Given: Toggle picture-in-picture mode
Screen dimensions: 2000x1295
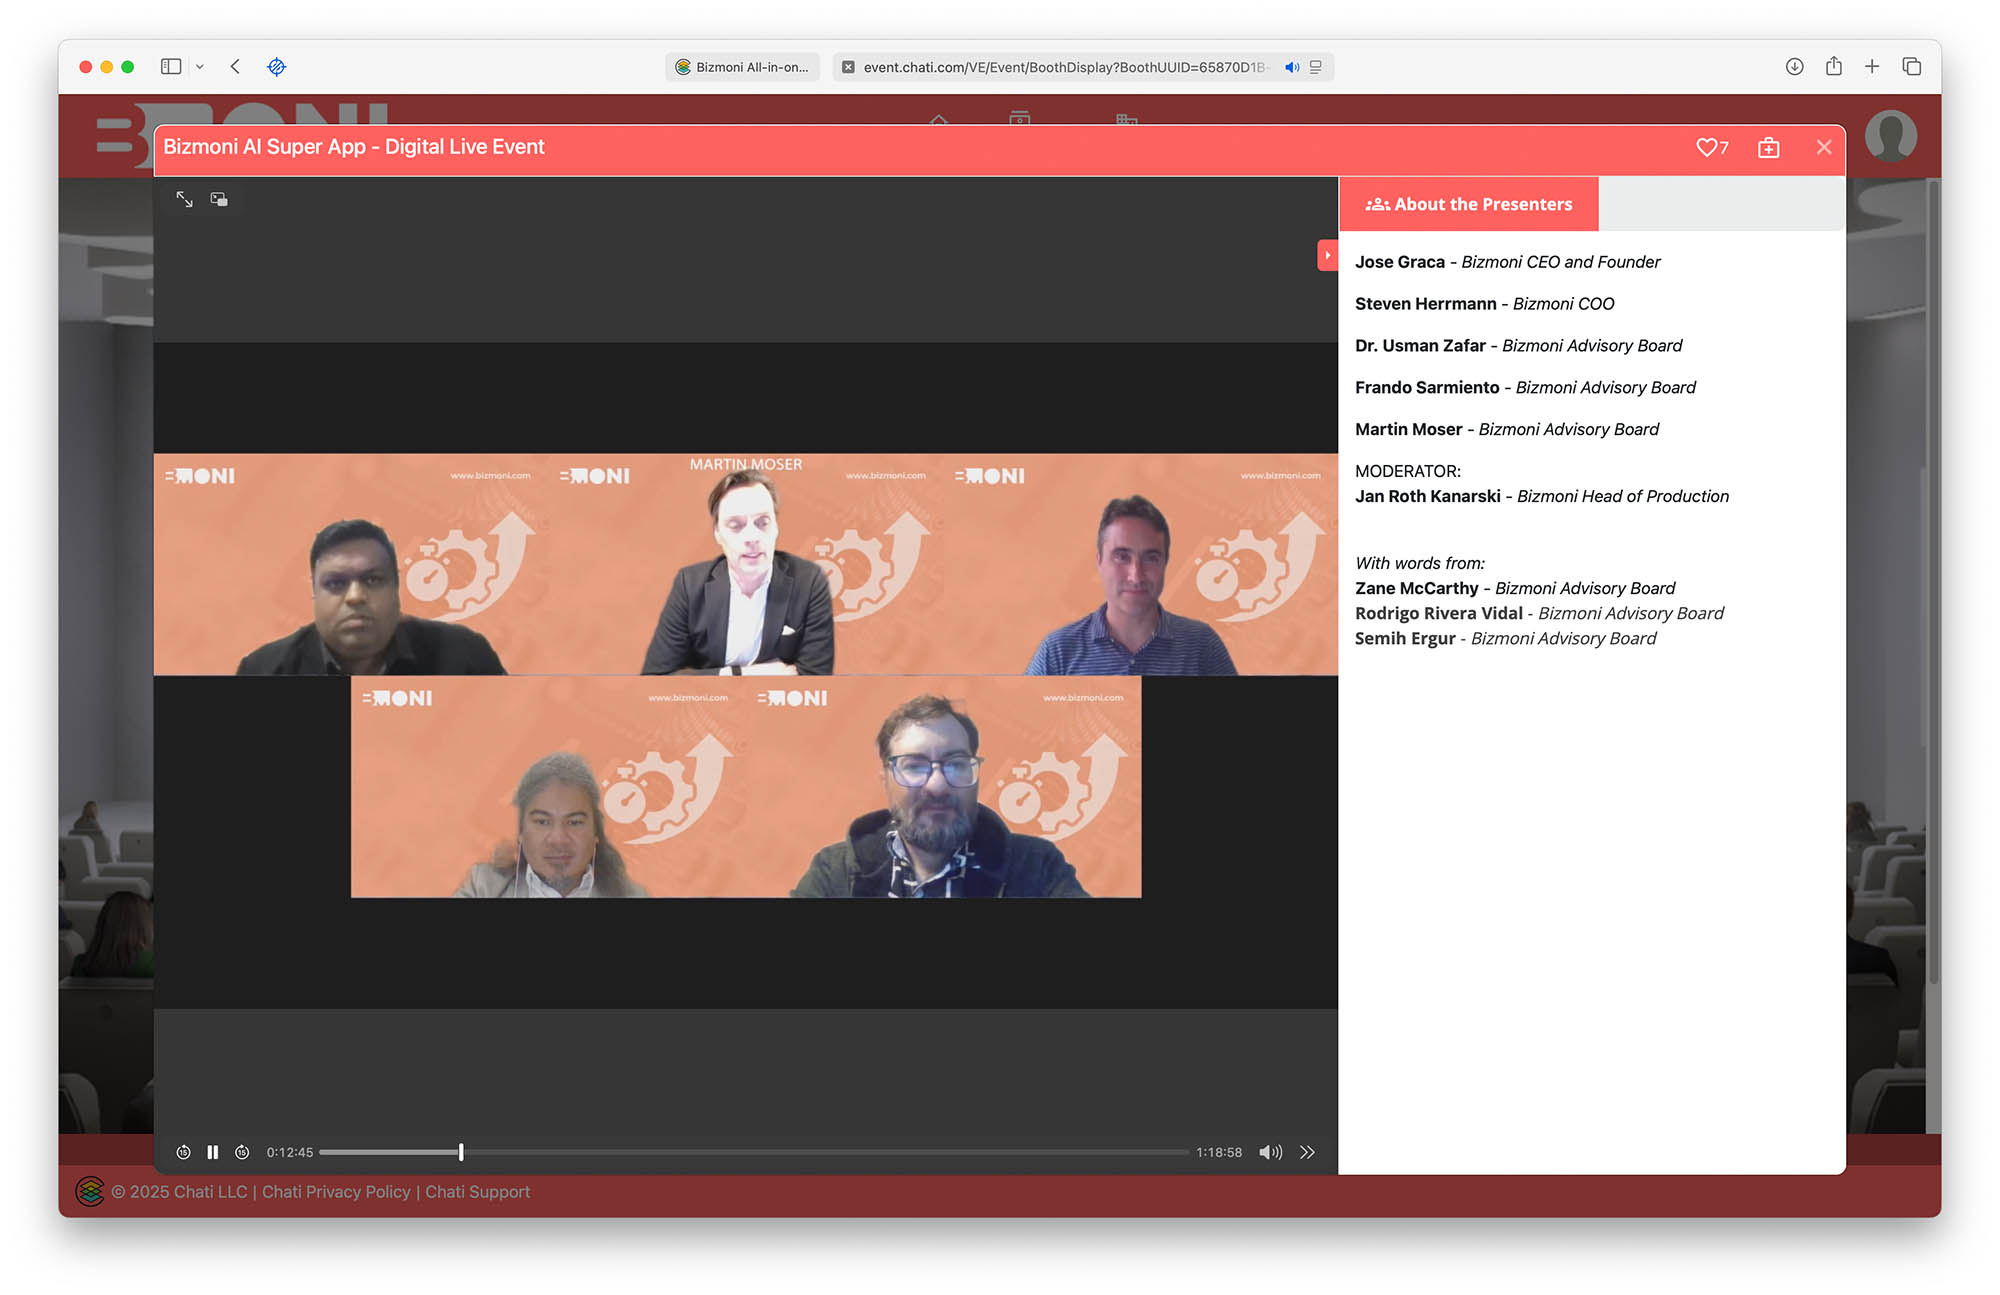Looking at the screenshot, I should pos(219,199).
